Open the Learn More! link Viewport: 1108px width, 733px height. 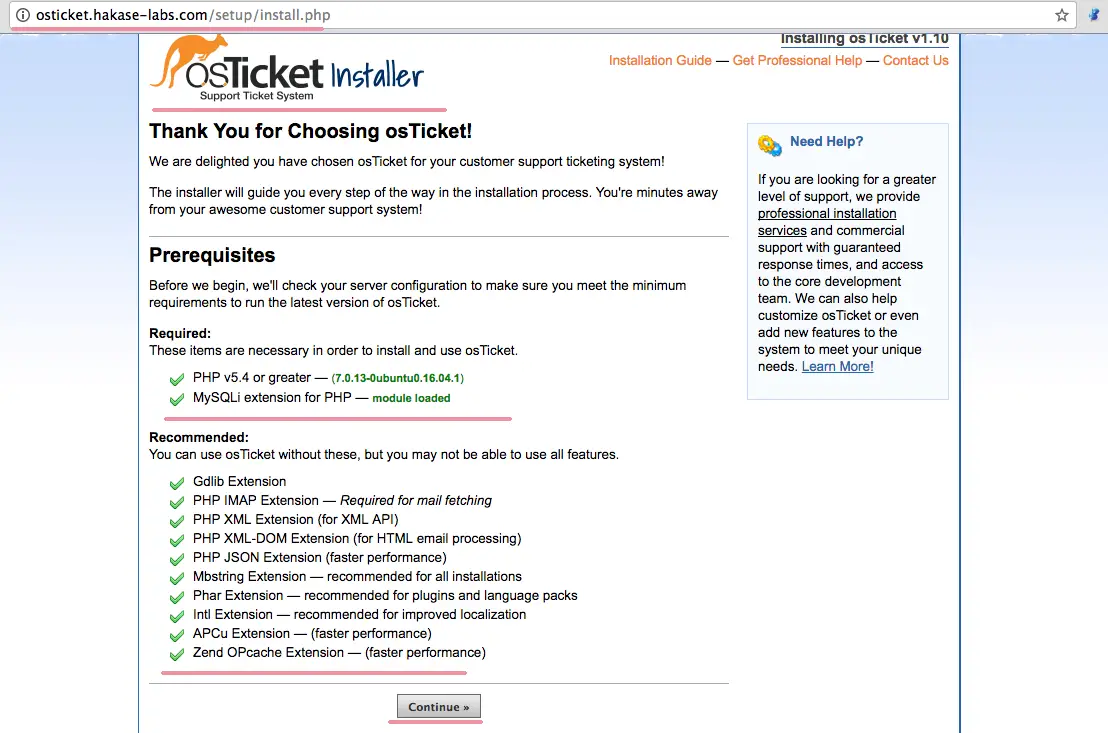tap(837, 367)
